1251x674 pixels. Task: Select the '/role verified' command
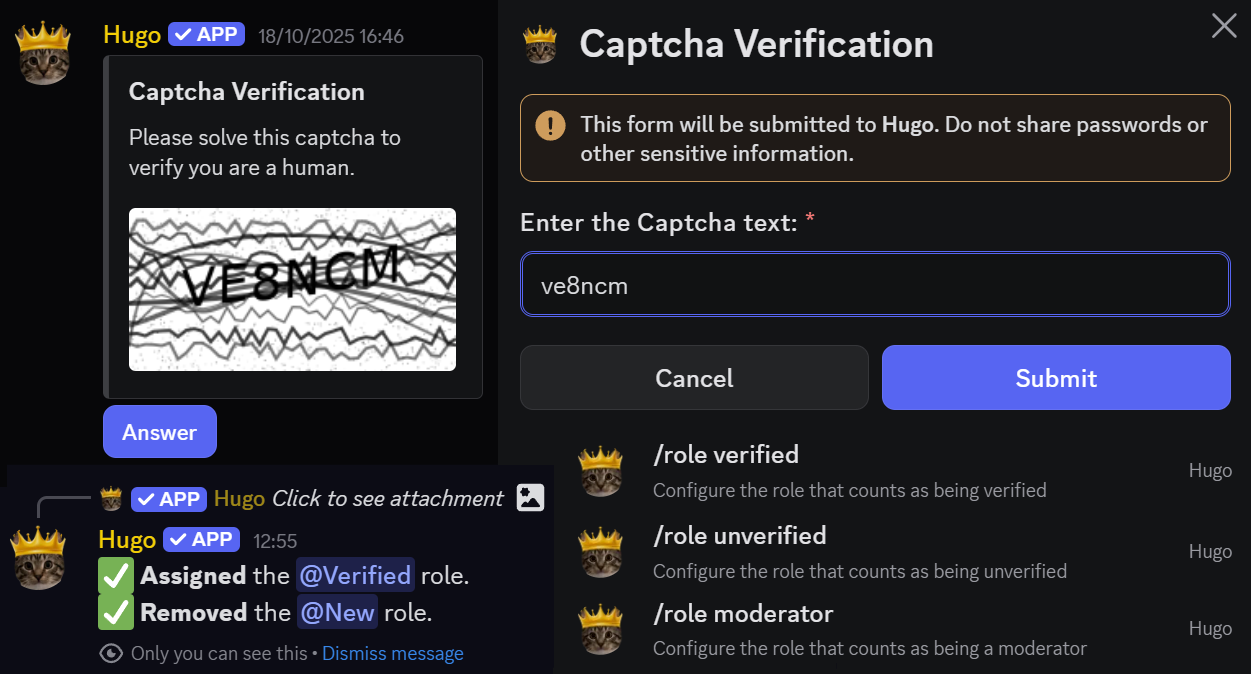coord(726,455)
